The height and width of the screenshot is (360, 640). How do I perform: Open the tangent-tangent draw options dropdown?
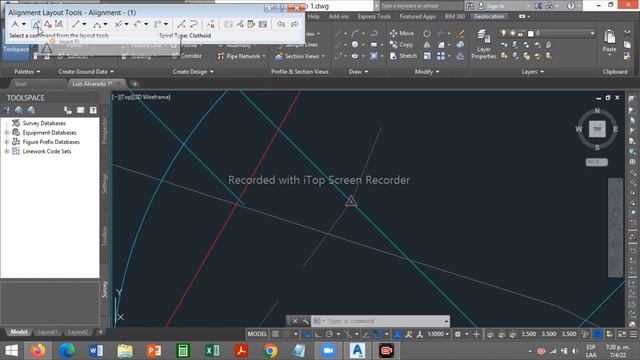(24, 24)
